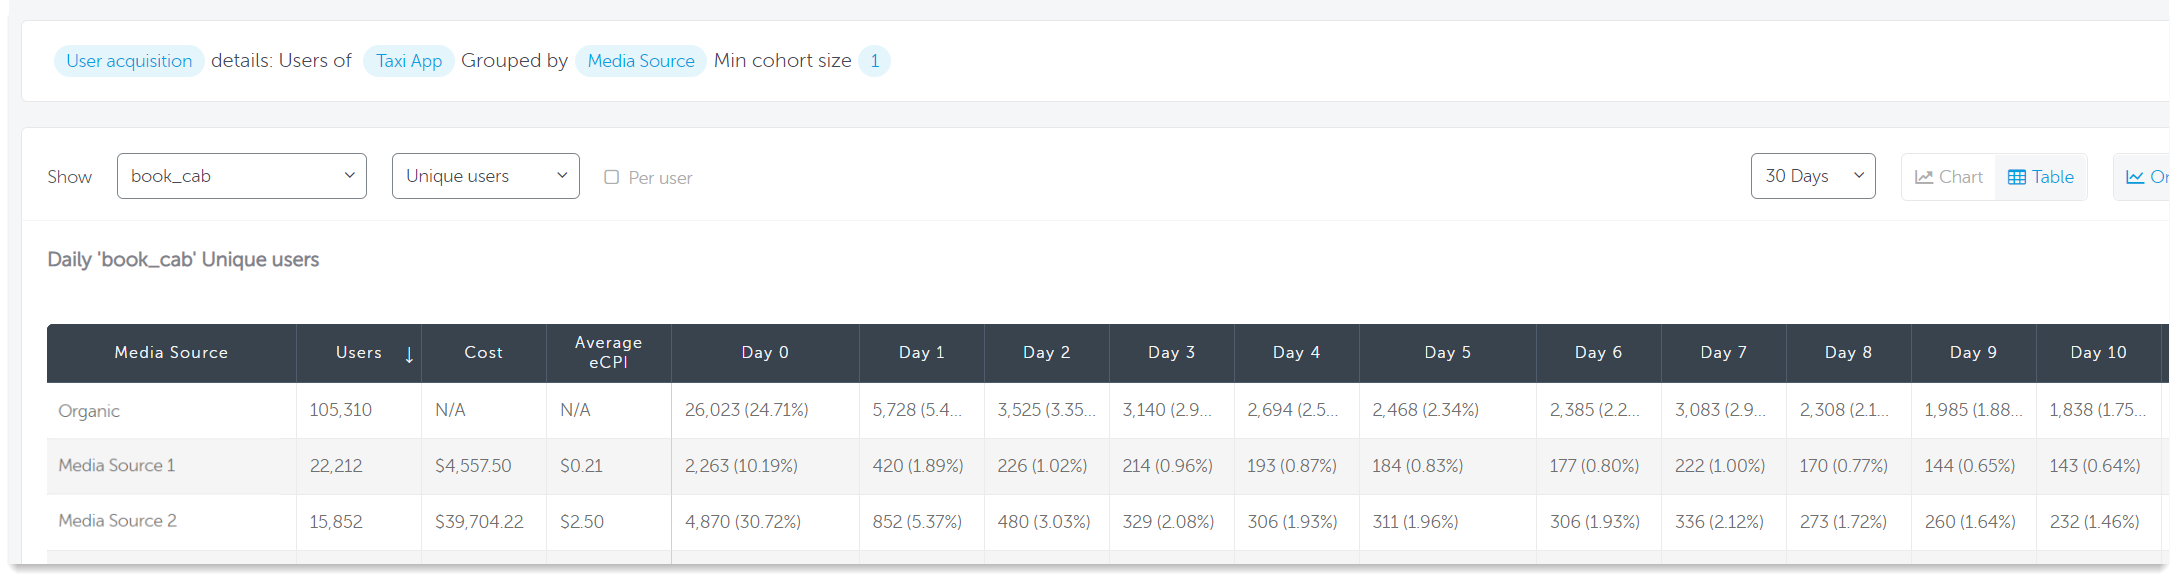
Task: Select the Day 0 column header
Action: [x=765, y=353]
